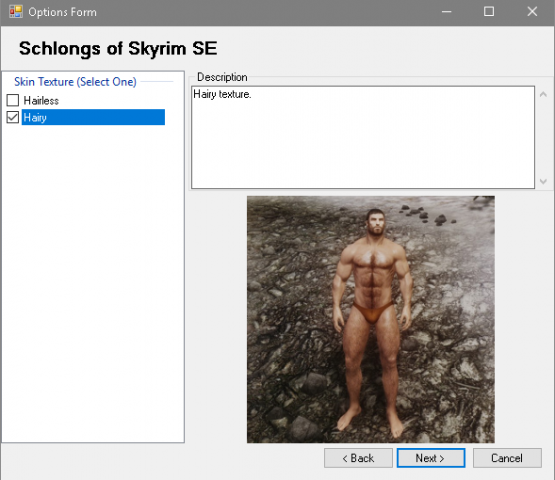The width and height of the screenshot is (555, 480).
Task: Maximize the Options Form window
Action: pos(489,12)
